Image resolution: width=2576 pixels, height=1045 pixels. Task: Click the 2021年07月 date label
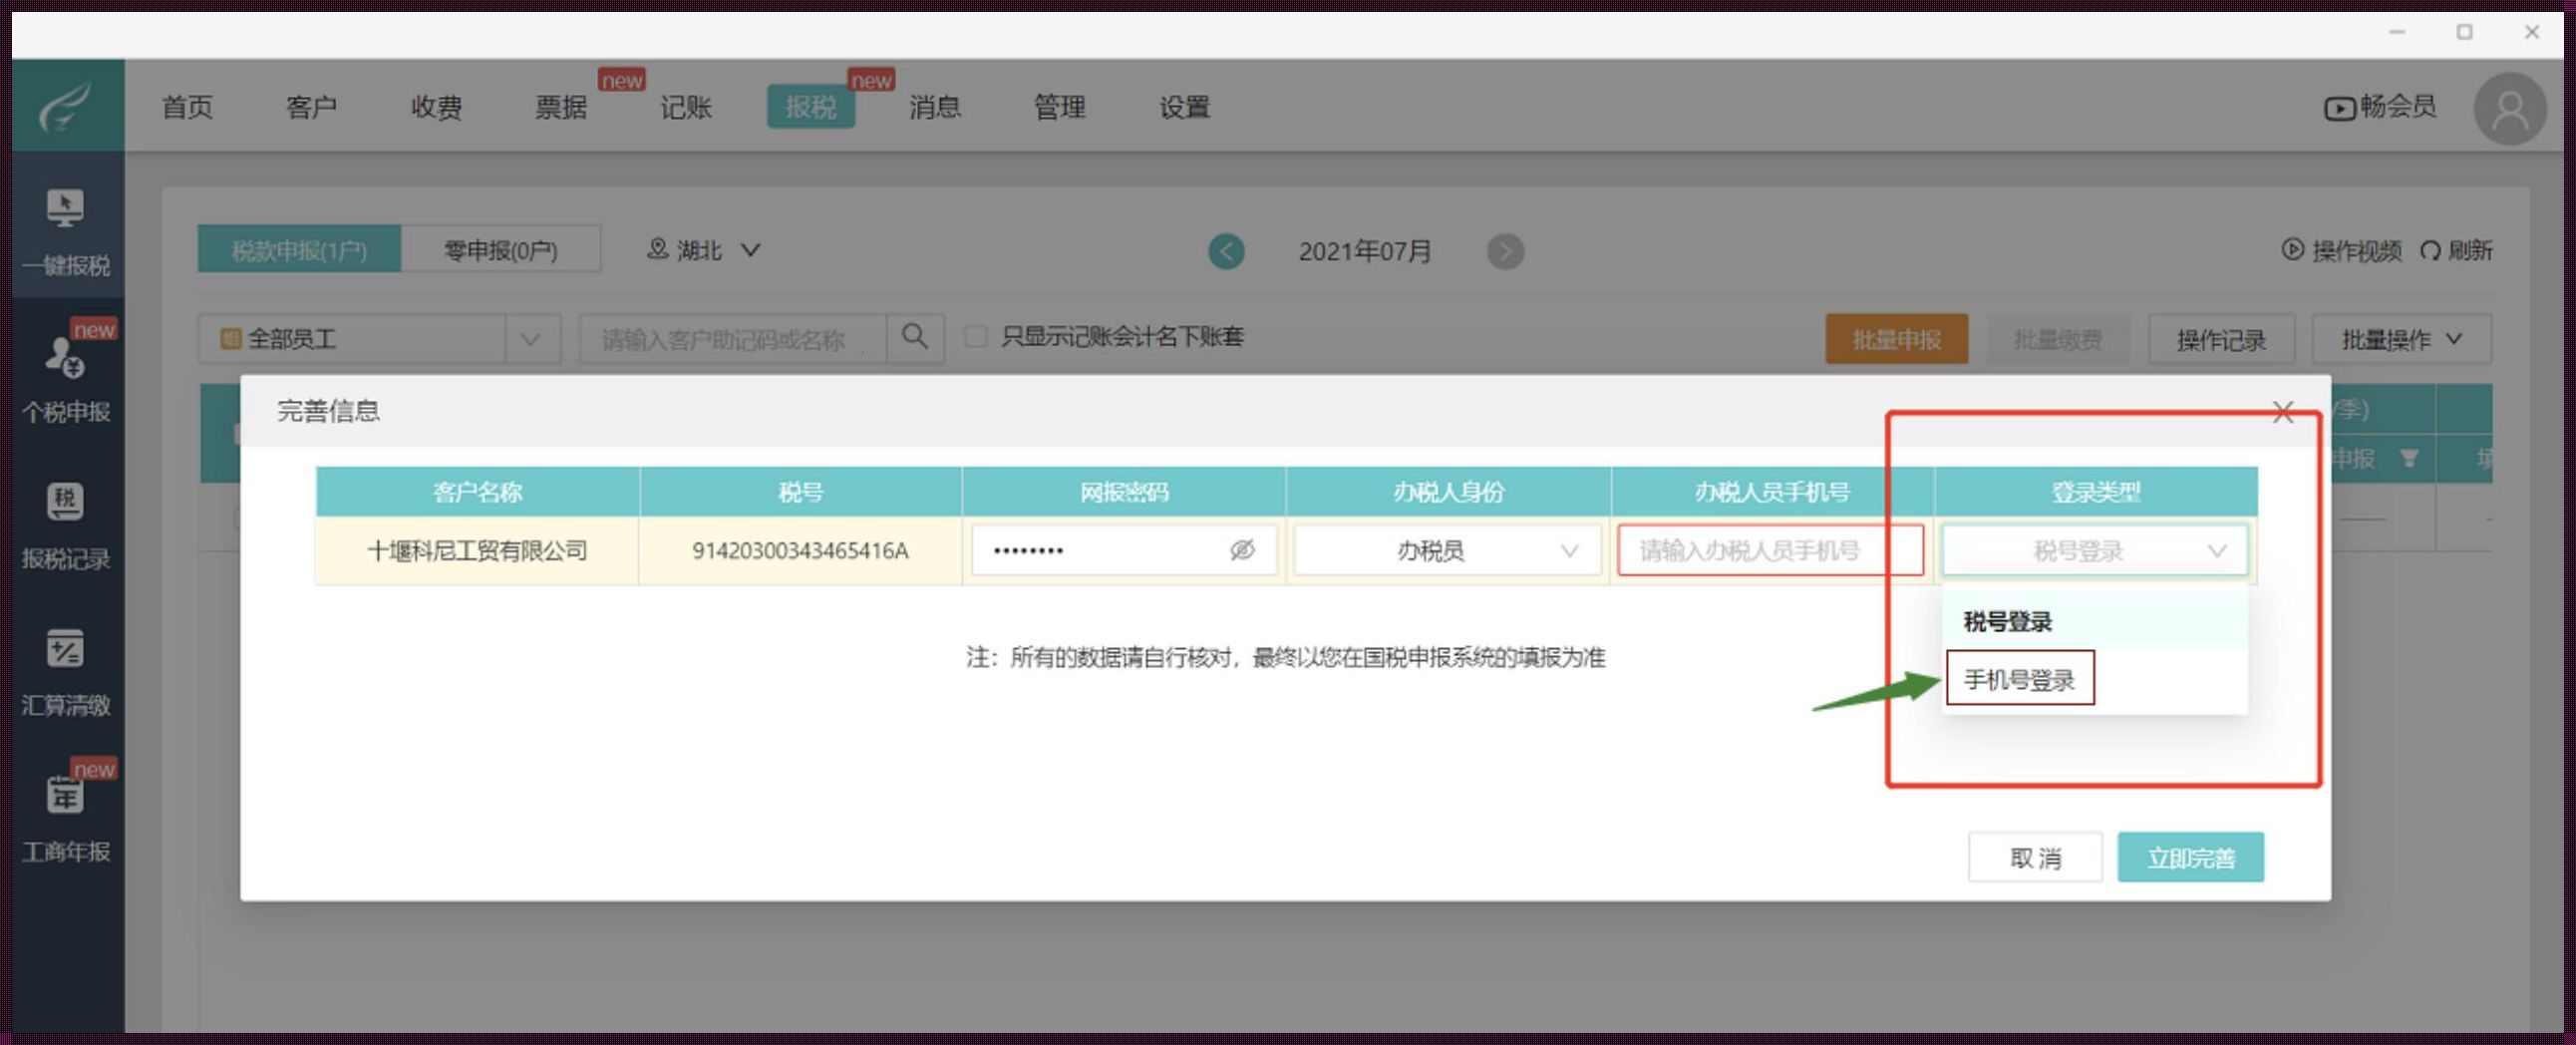(x=1365, y=251)
